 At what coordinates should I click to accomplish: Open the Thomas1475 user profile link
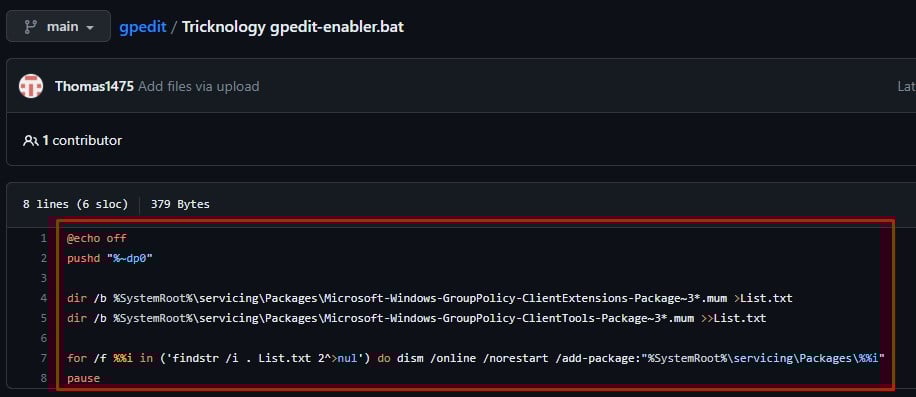(x=94, y=86)
